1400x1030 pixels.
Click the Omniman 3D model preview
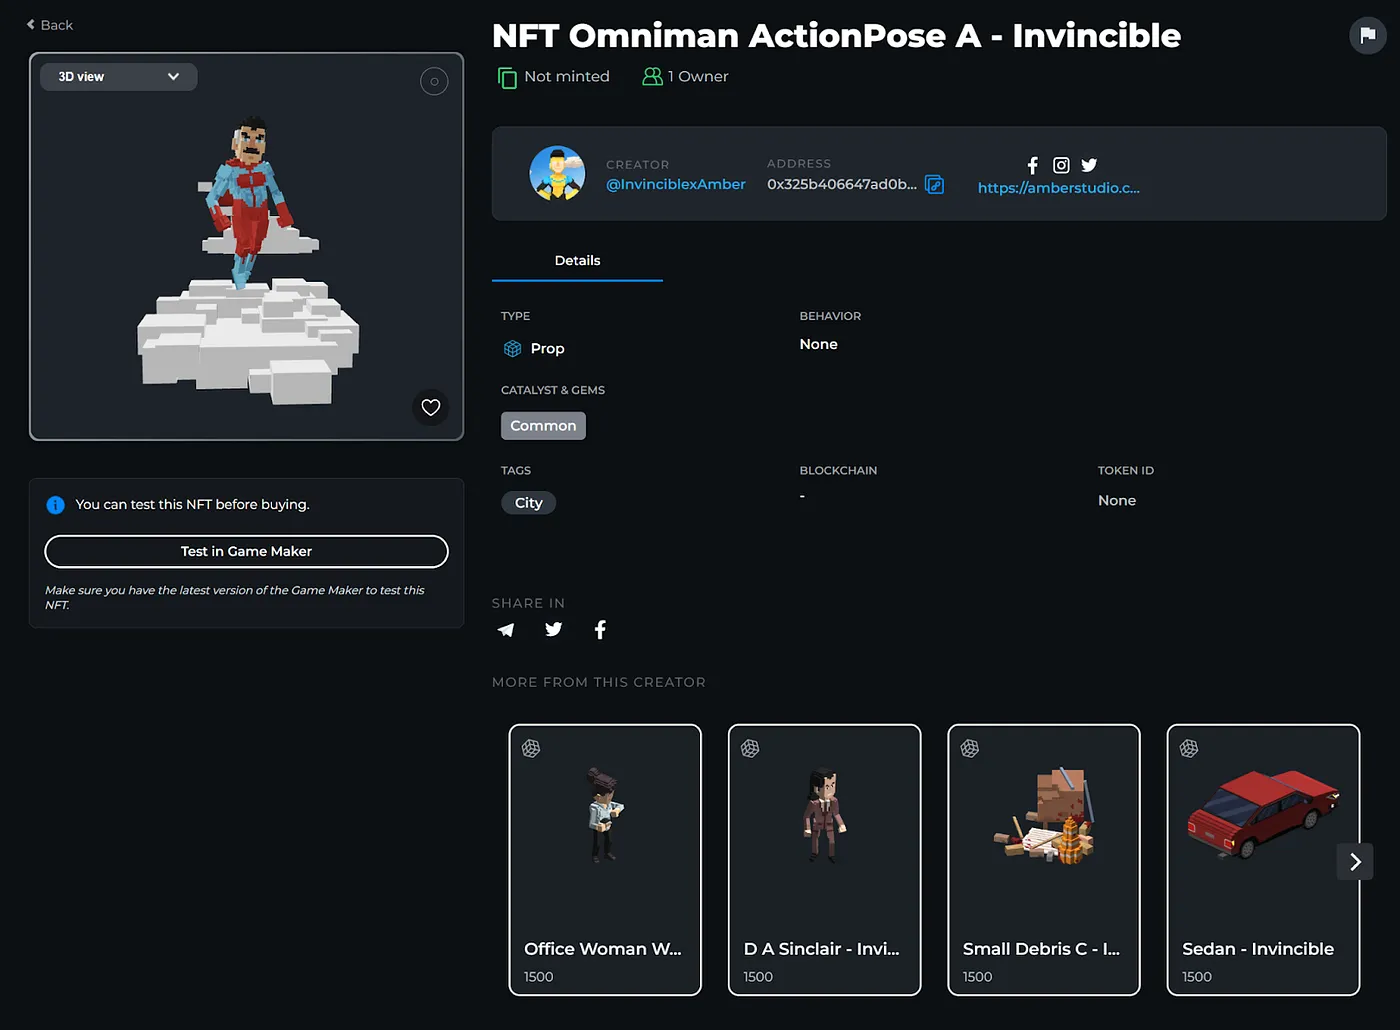(x=247, y=262)
